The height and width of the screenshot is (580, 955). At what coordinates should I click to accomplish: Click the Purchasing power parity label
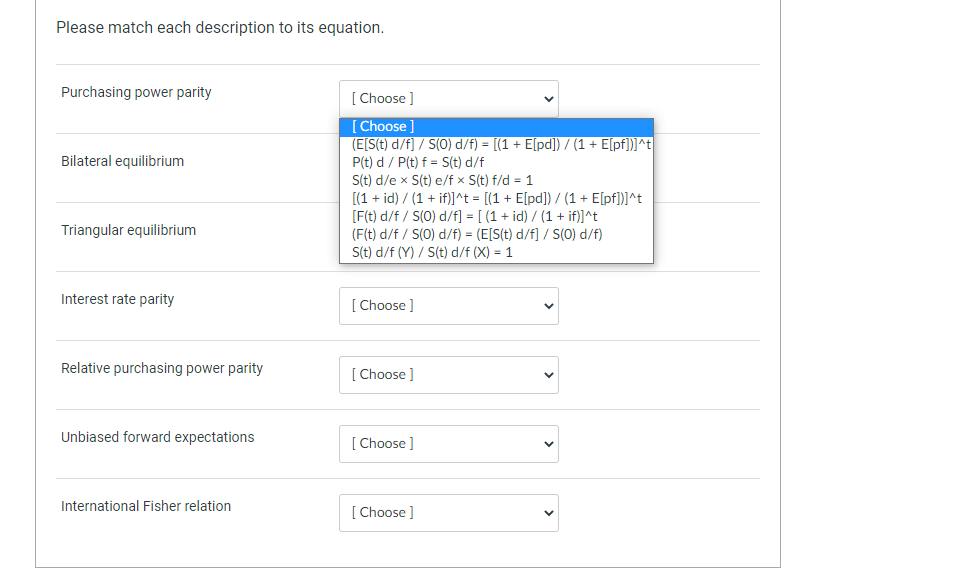(136, 92)
